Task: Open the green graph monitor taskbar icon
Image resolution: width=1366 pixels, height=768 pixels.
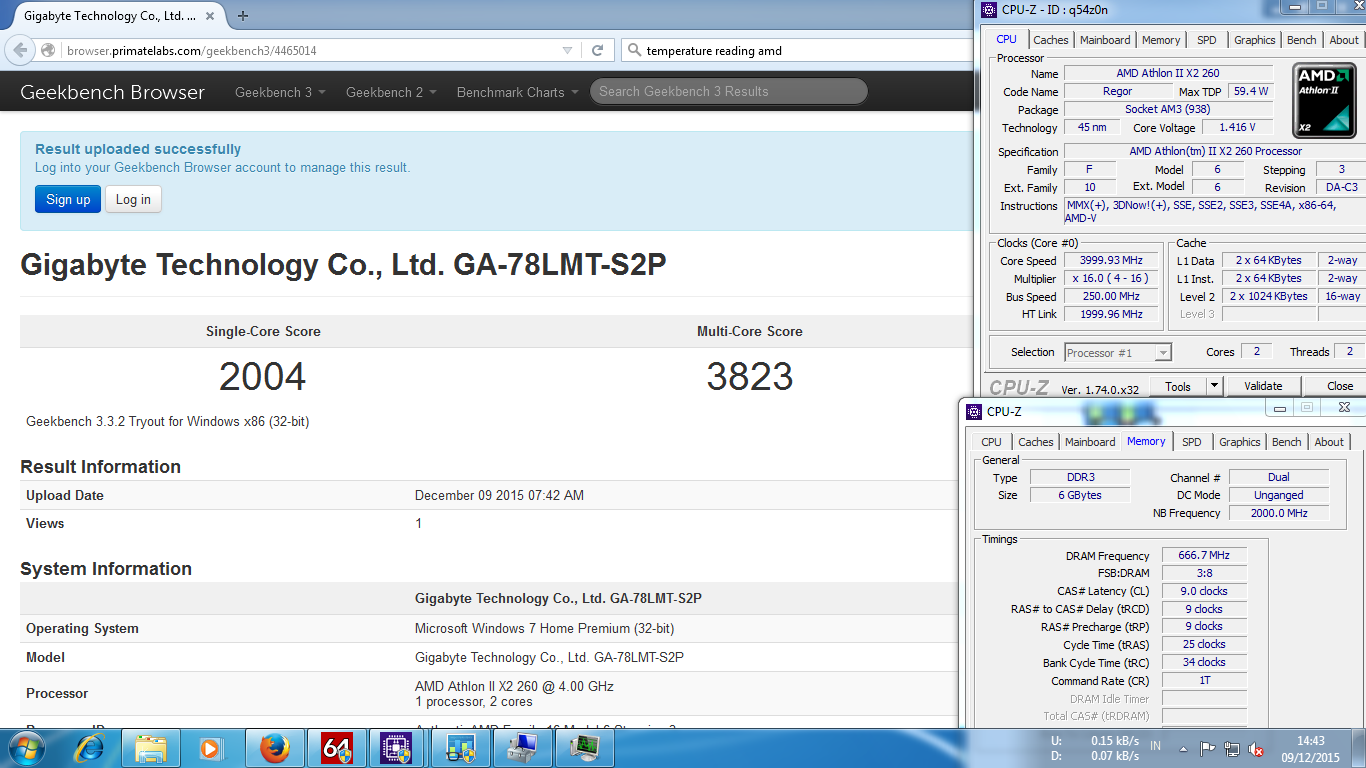Action: point(584,747)
